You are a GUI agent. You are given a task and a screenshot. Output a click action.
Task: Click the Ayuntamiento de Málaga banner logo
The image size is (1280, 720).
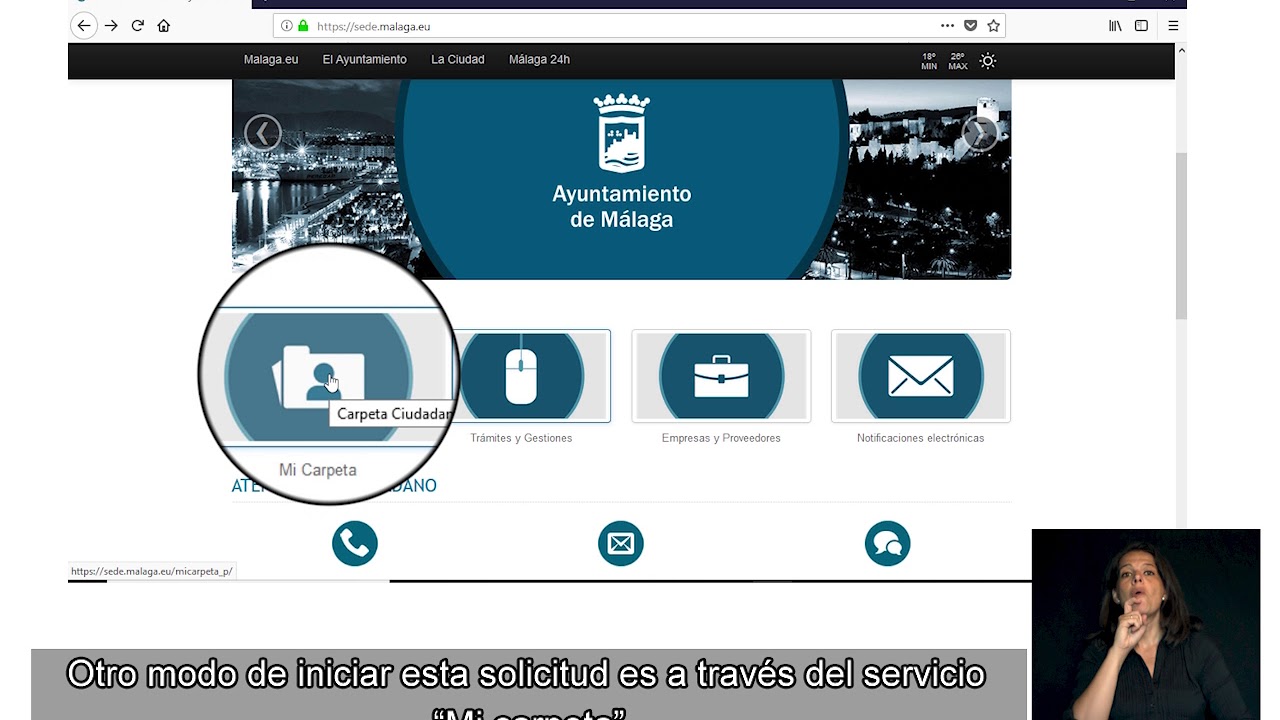622,163
